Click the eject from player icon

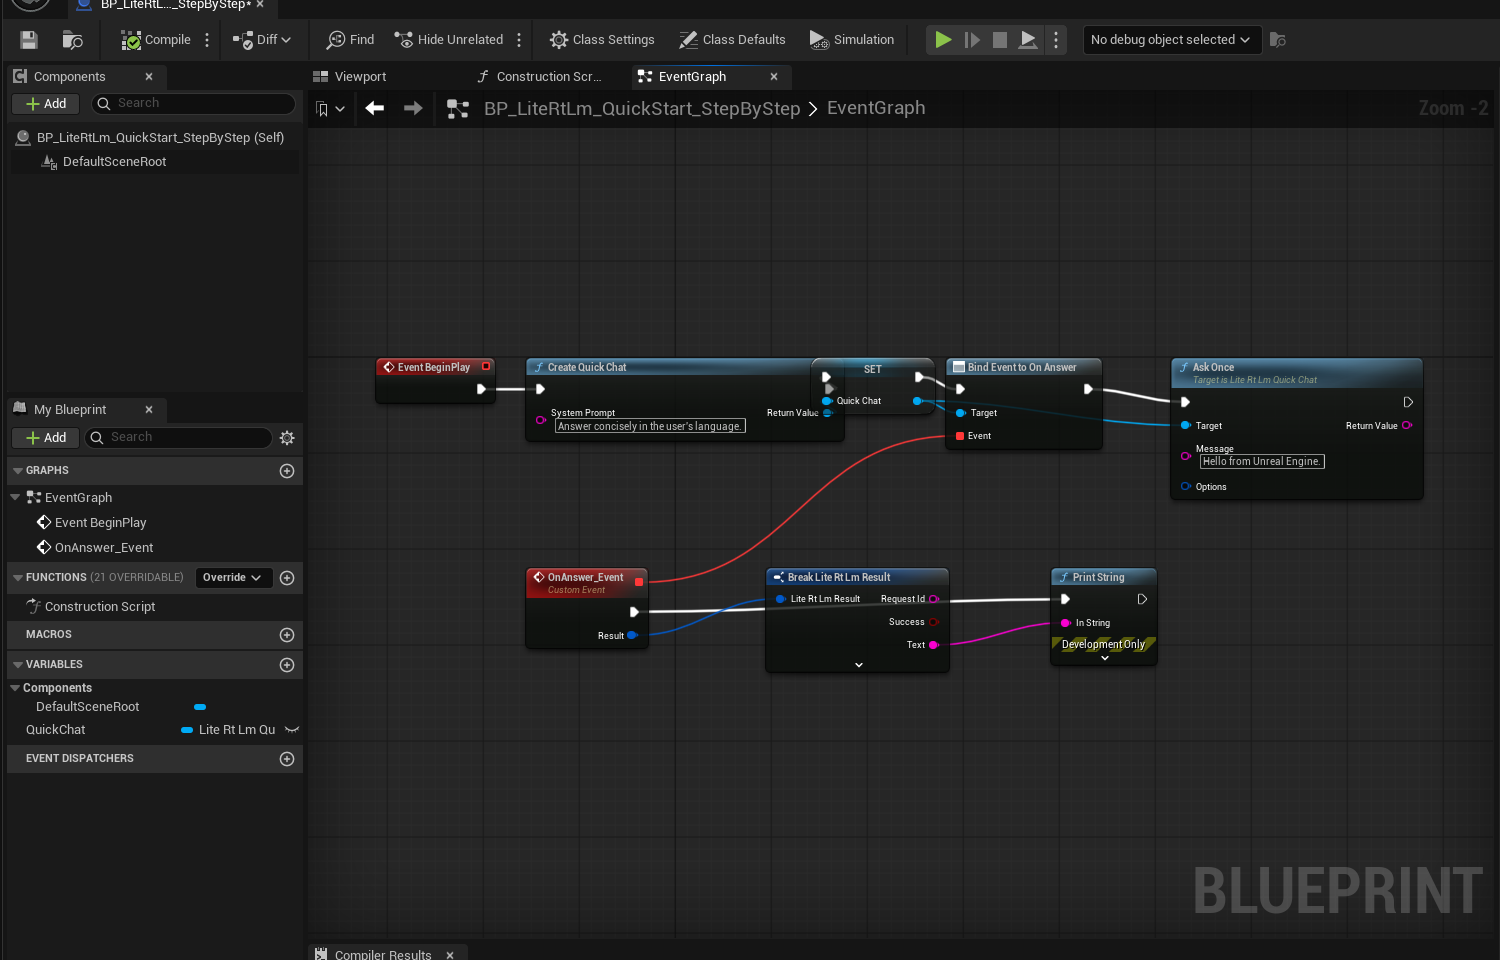(x=1028, y=40)
